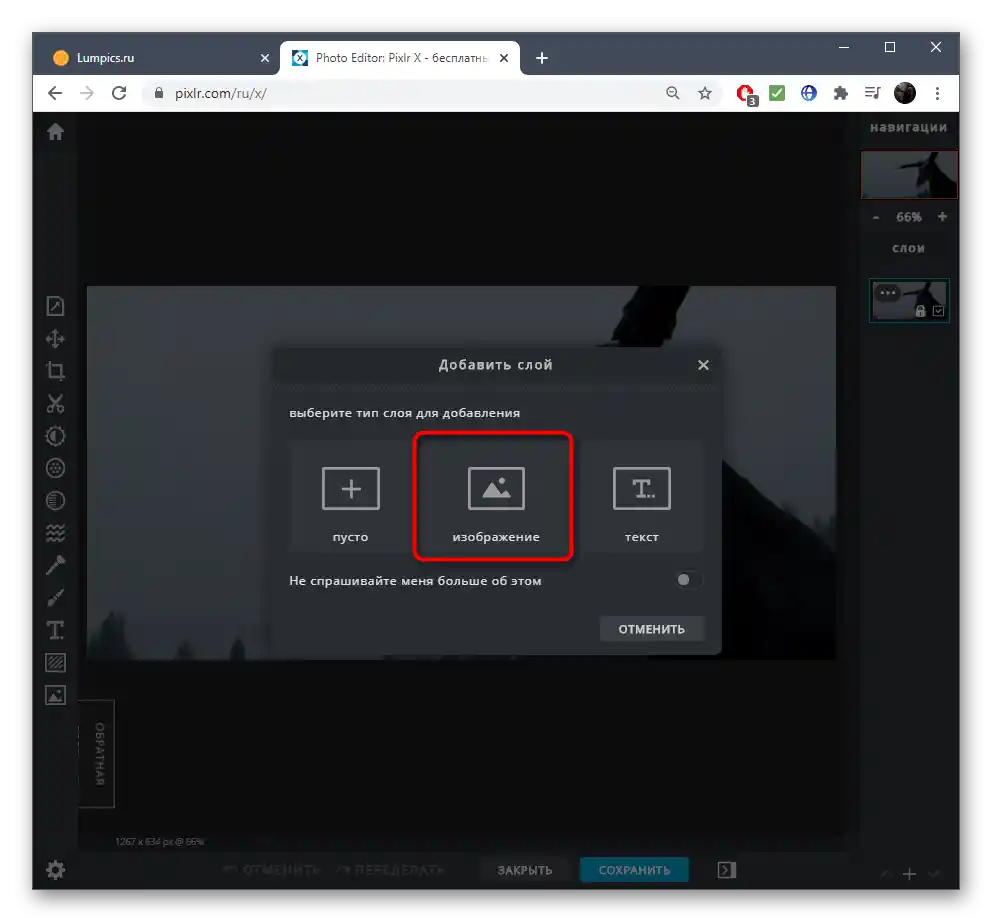Close the 'Добавить слой' dialog
This screenshot has width=992, height=922.
[703, 365]
